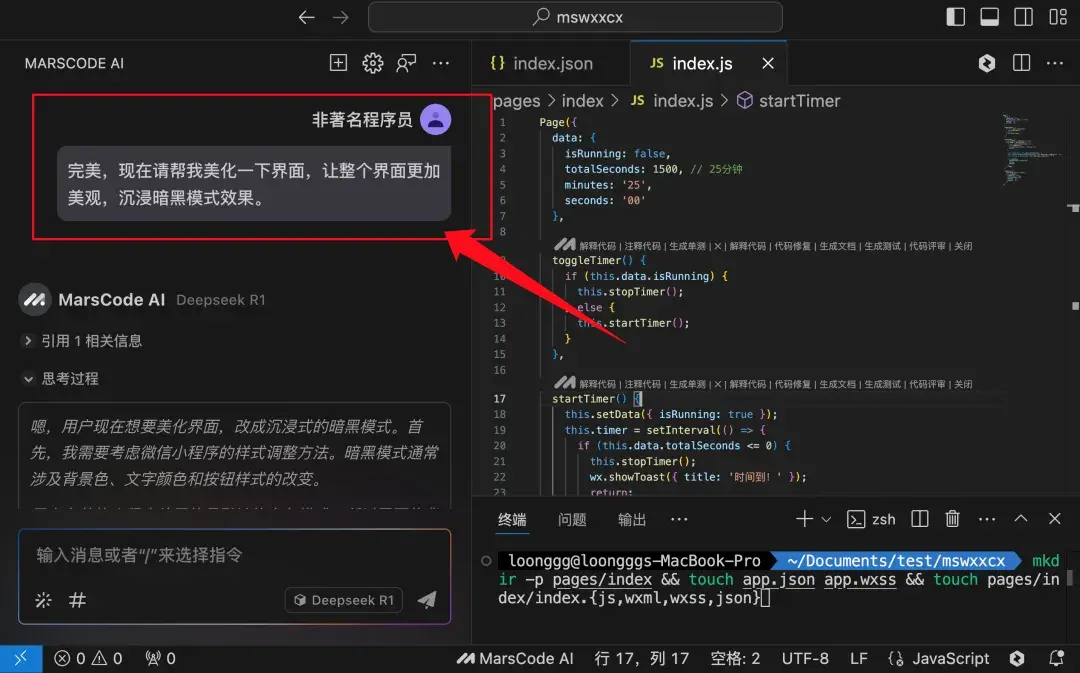
Task: Kill the terminal using the trash icon
Action: coord(952,519)
